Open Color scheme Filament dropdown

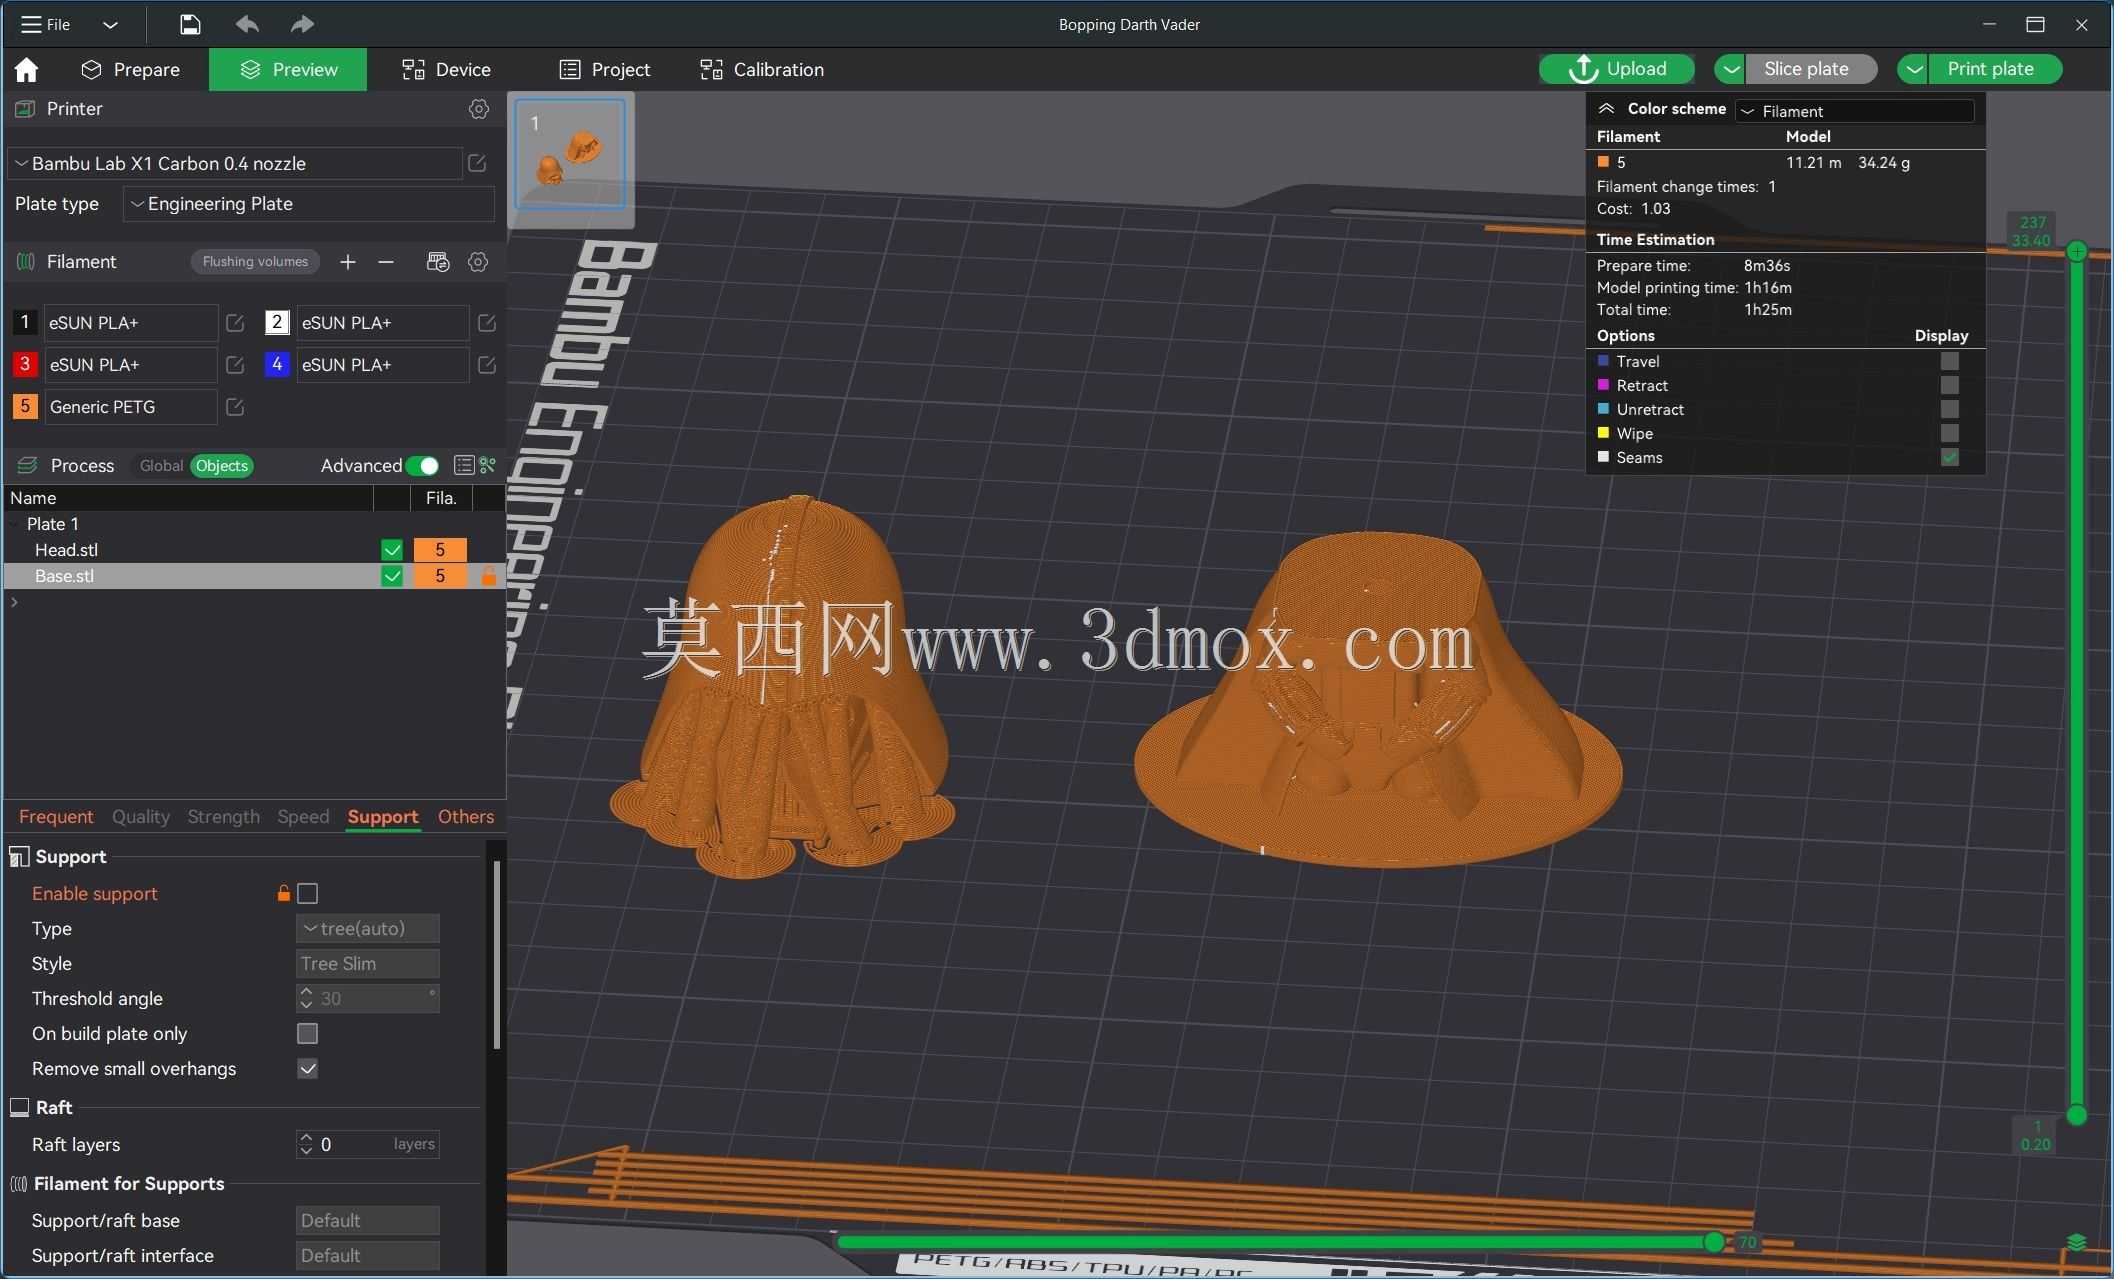[x=1855, y=111]
